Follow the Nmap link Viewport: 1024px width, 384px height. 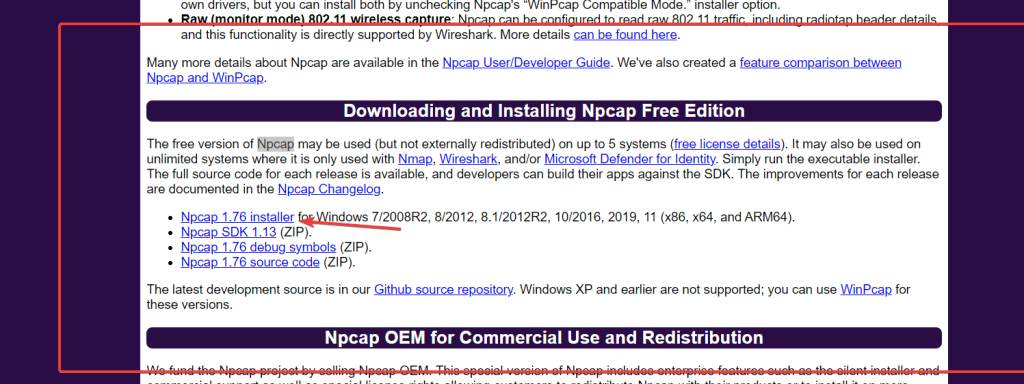pos(415,159)
